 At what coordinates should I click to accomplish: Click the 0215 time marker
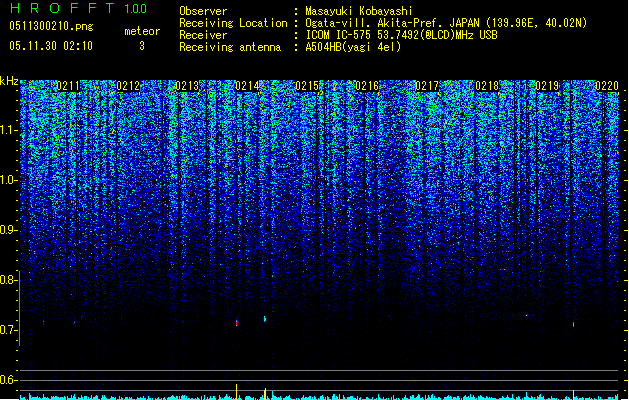click(307, 86)
